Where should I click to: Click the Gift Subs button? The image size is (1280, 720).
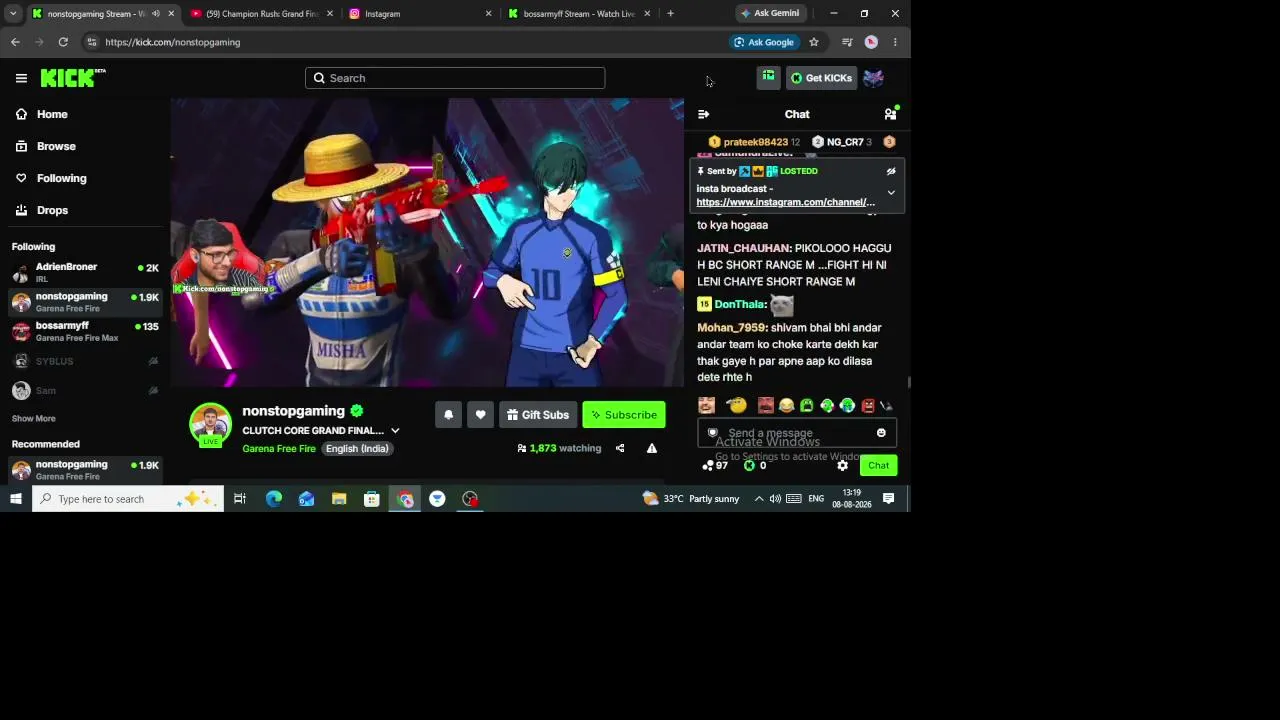click(x=537, y=415)
